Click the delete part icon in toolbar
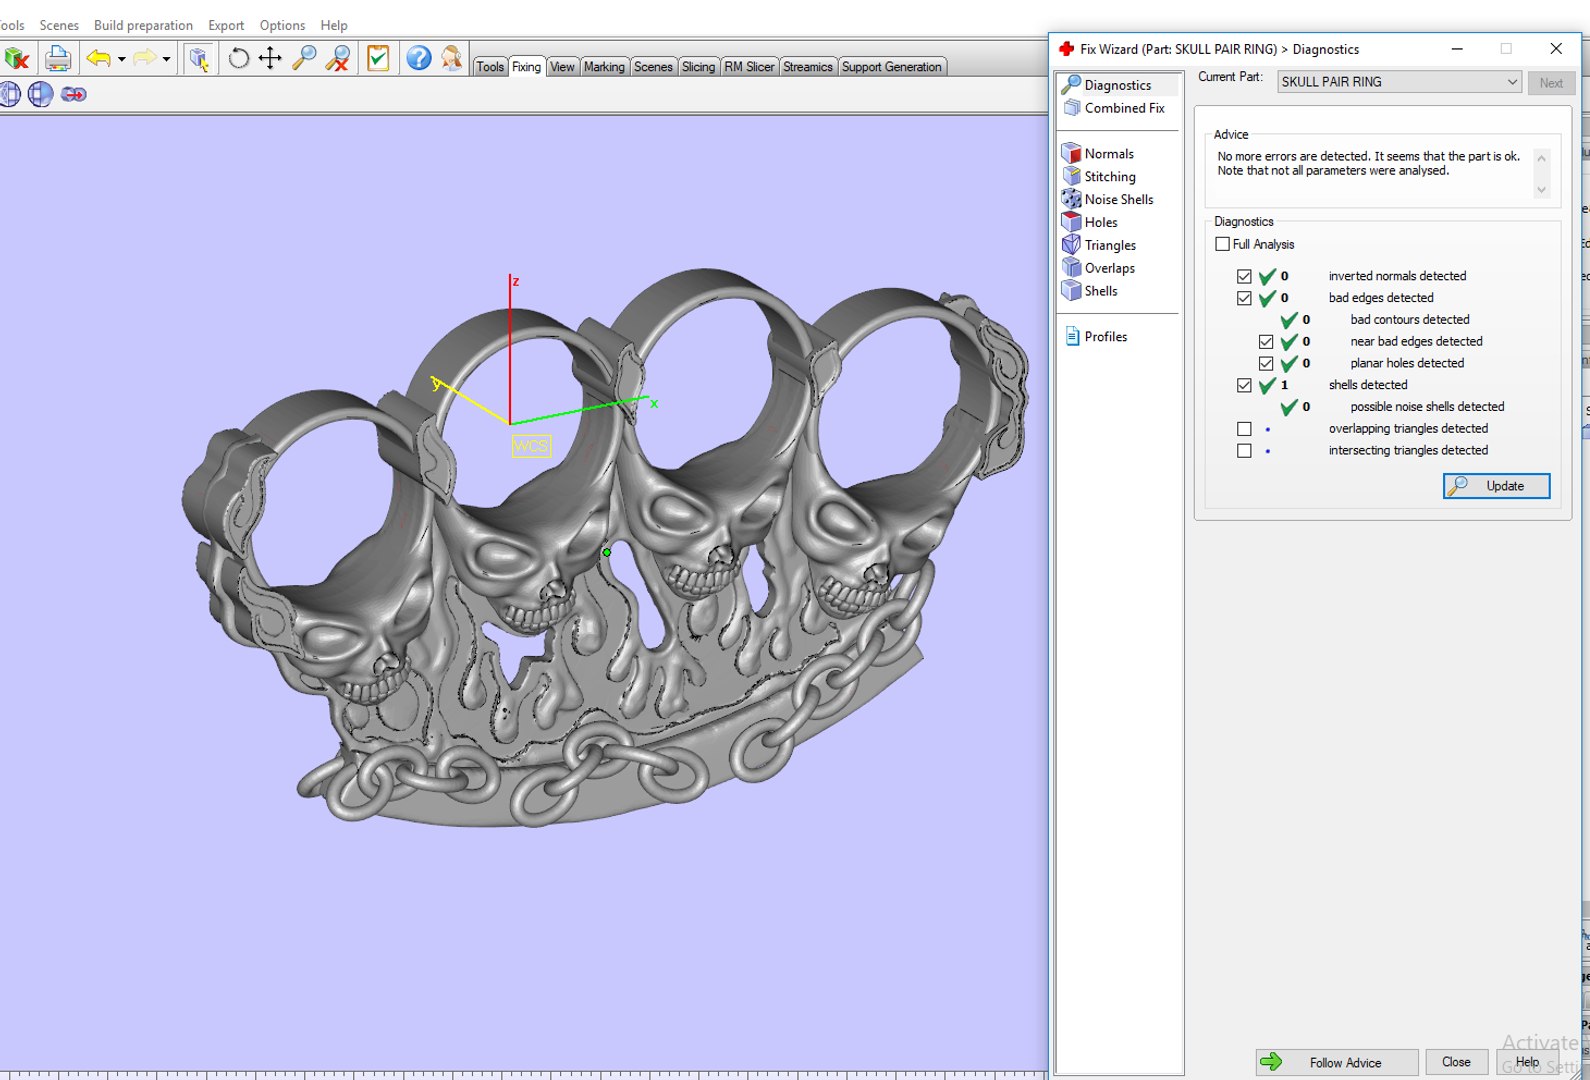Screen dimensions: 1590x1080 click(x=16, y=58)
